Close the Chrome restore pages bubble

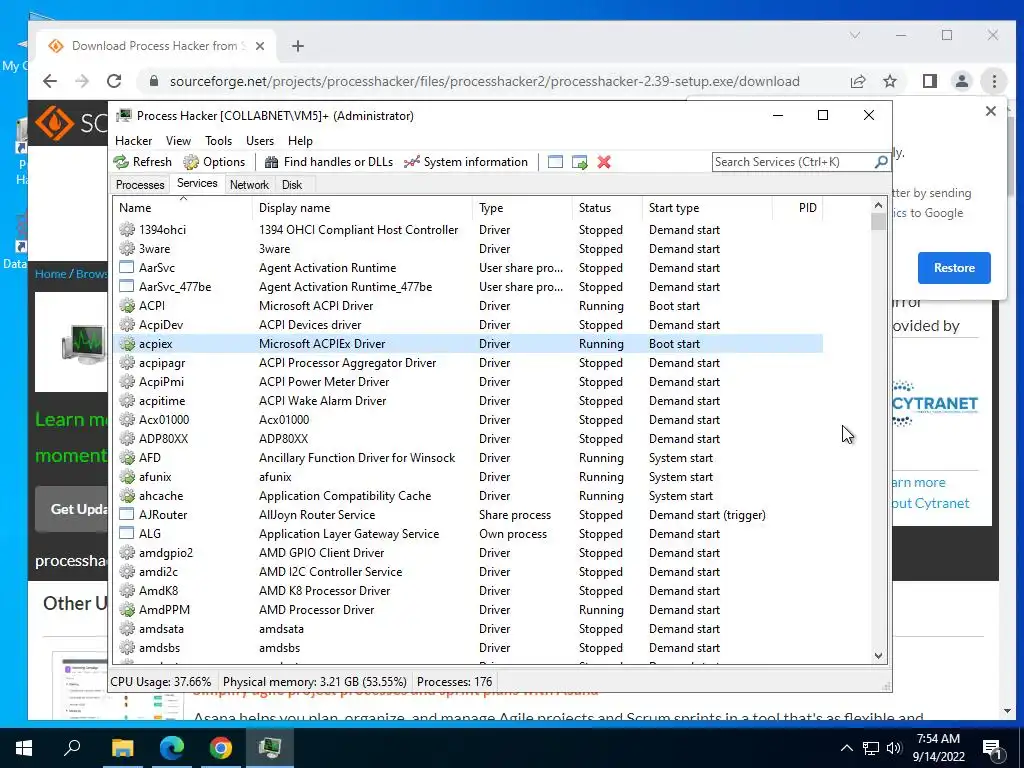(991, 111)
